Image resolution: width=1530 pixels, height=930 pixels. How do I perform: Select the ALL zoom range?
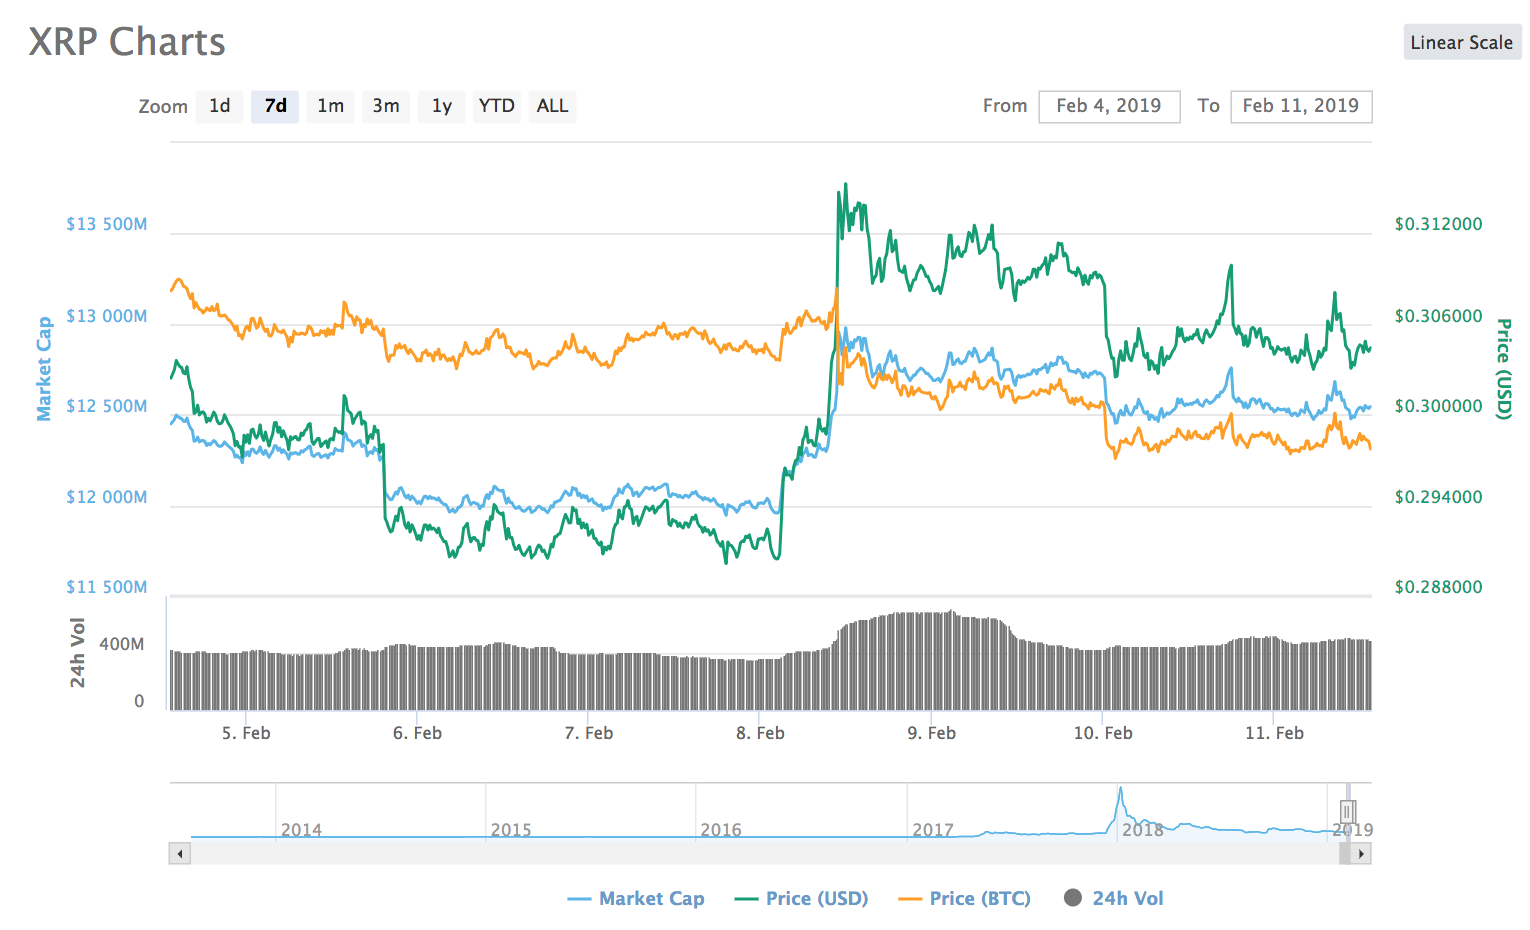coord(552,106)
